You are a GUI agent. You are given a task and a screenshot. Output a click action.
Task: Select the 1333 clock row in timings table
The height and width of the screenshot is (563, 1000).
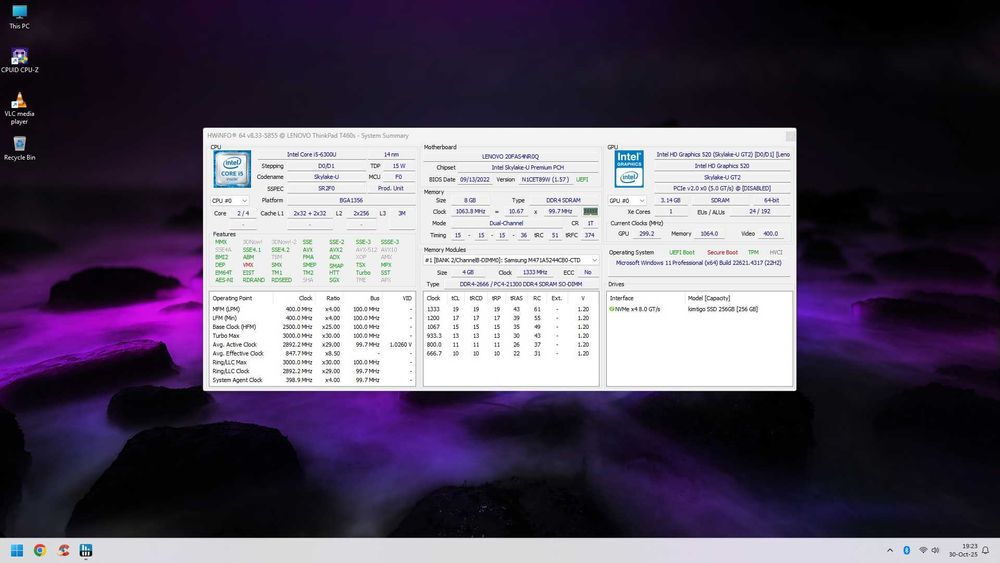tap(510, 309)
